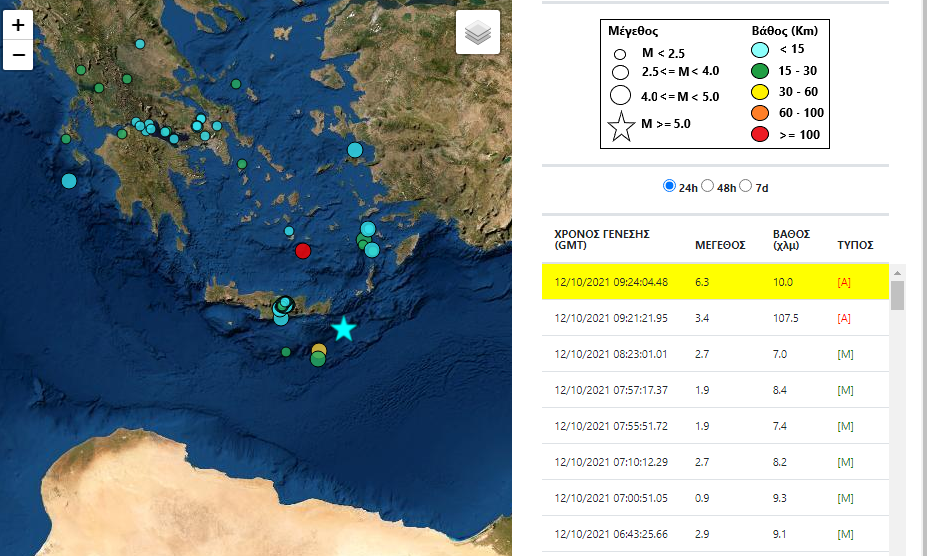Click the scrollbar up arrow of the list
The width and height of the screenshot is (927, 556).
click(897, 273)
